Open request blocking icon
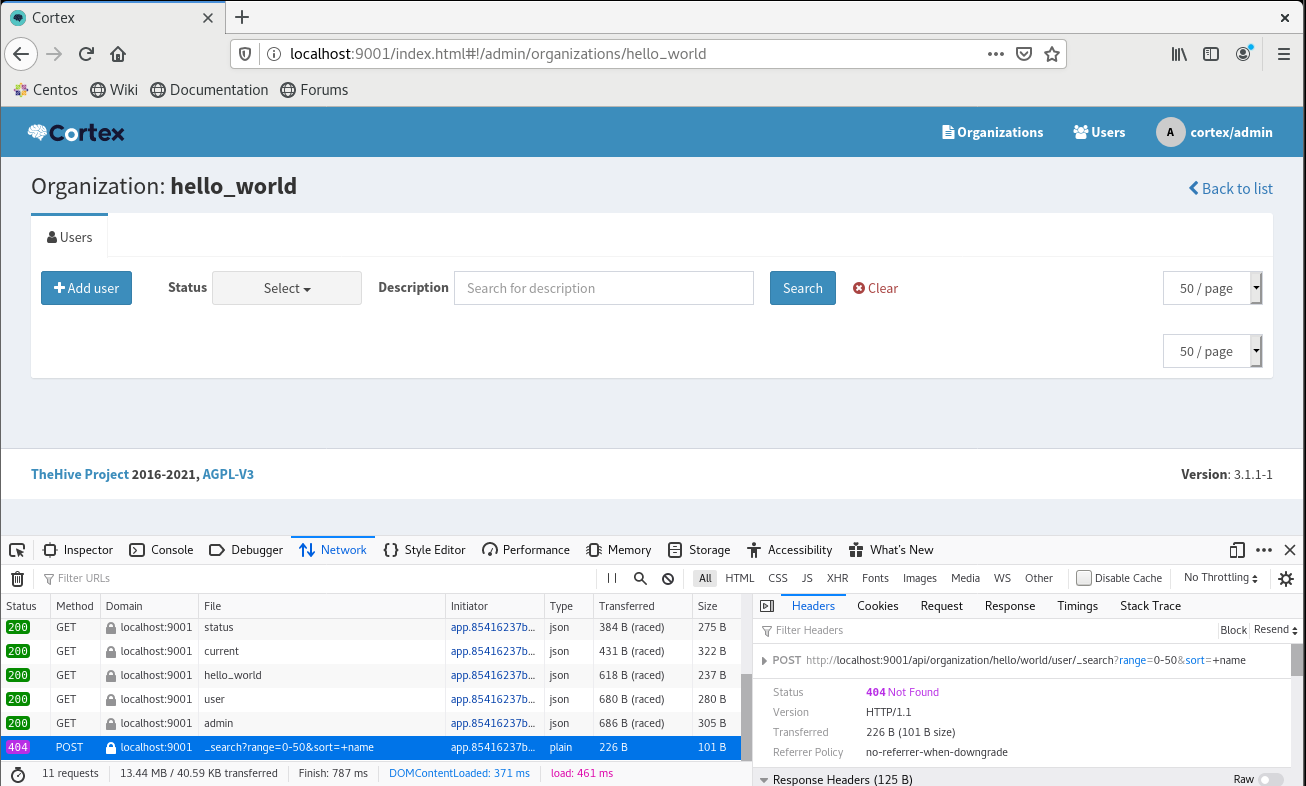This screenshot has width=1306, height=786. [x=668, y=578]
